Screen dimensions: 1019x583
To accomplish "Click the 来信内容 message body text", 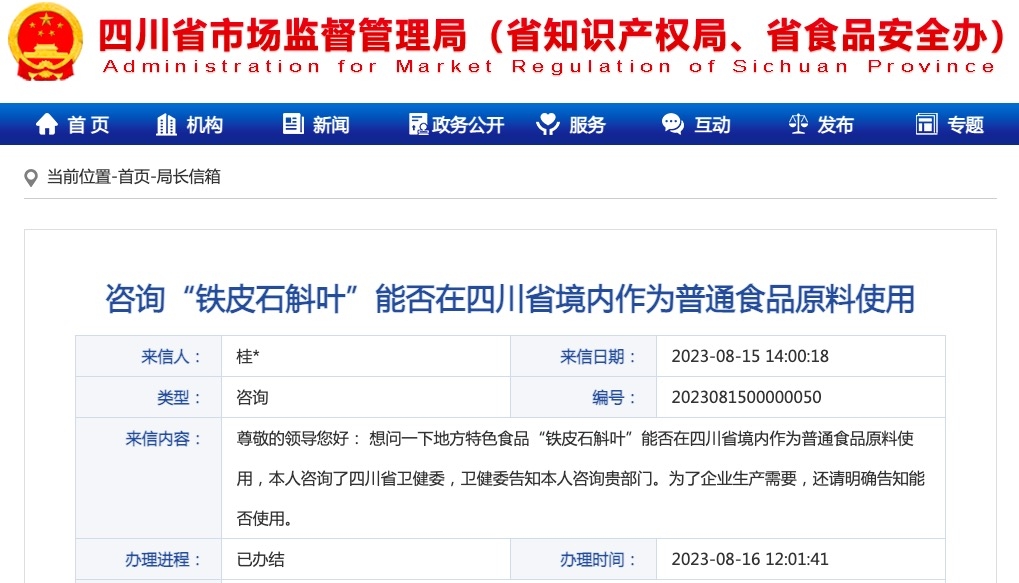I will click(x=580, y=478).
